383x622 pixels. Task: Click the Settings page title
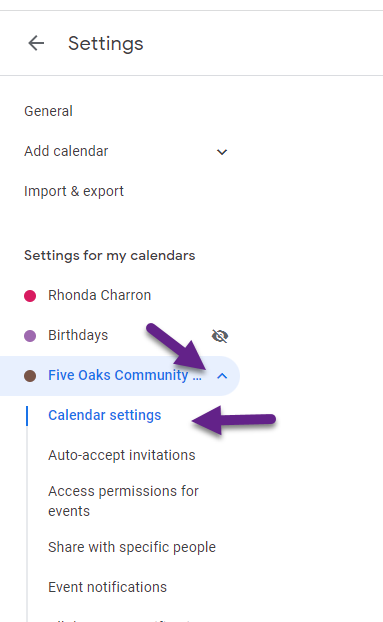click(x=105, y=43)
